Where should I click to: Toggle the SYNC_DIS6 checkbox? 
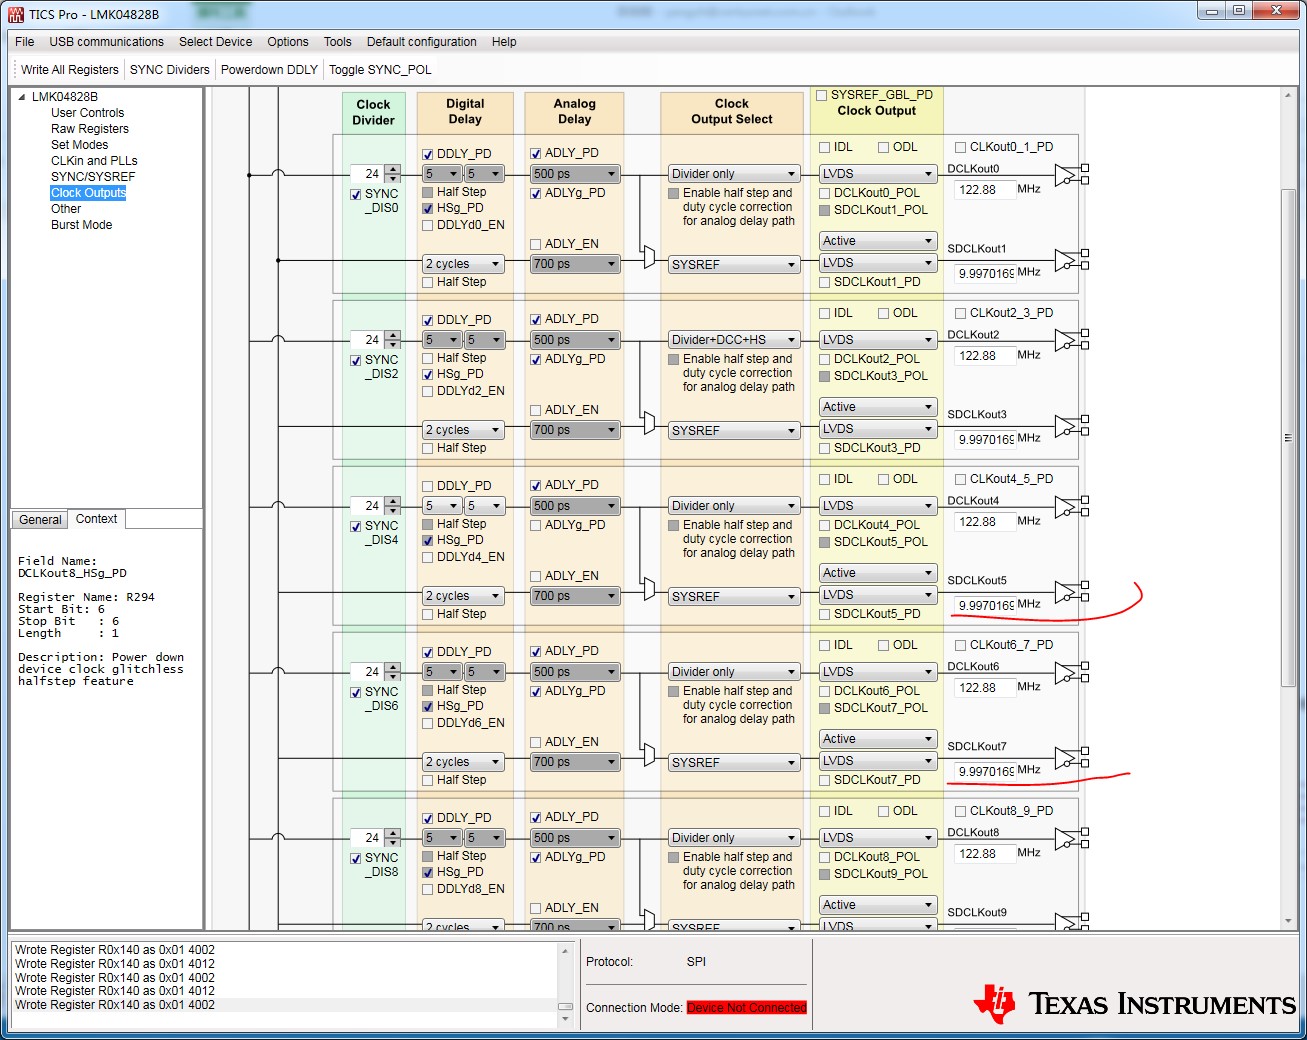click(x=355, y=692)
